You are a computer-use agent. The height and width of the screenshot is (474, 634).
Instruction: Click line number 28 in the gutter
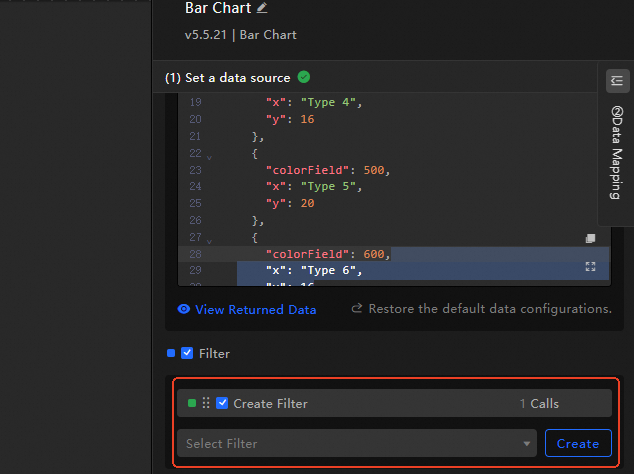coord(195,254)
